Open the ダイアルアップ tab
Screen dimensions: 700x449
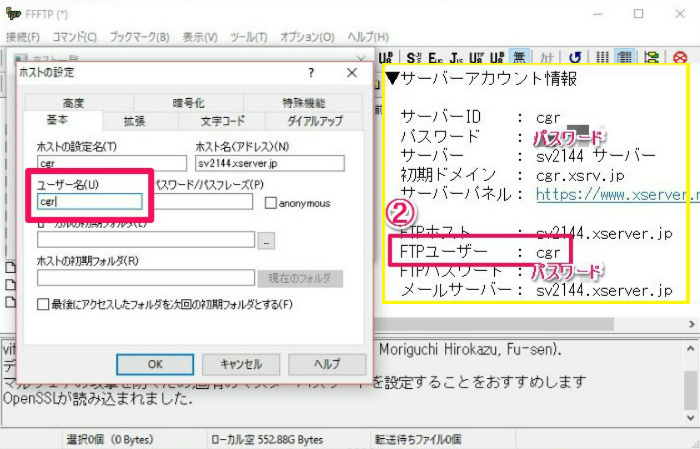click(314, 121)
